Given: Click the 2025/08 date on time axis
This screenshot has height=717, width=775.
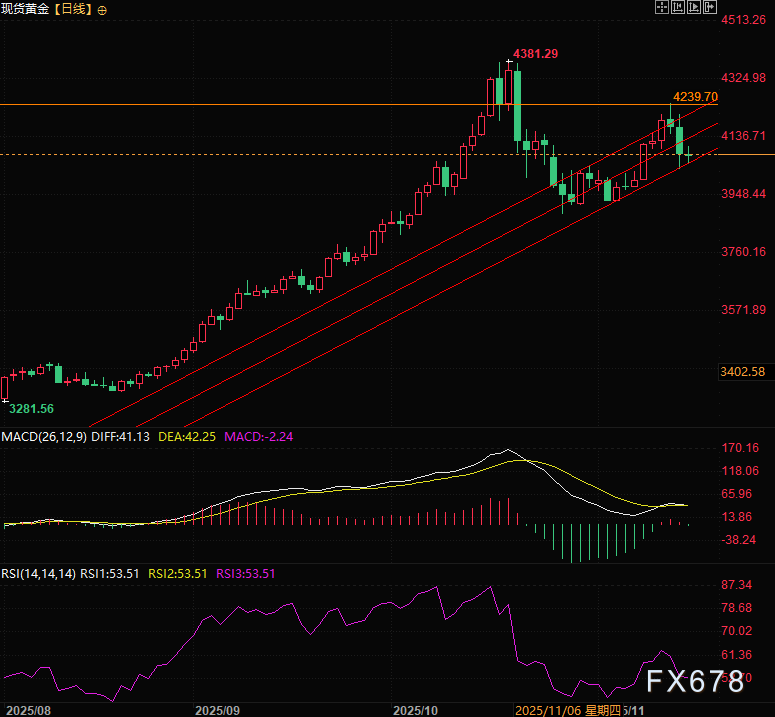Looking at the screenshot, I should [x=27, y=709].
